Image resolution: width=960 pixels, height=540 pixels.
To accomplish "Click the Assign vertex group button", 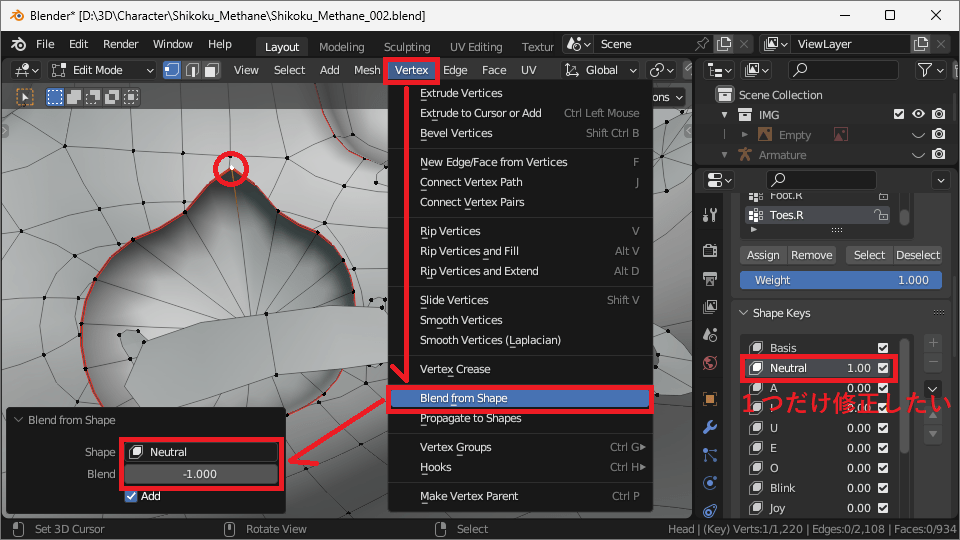I will pos(763,255).
